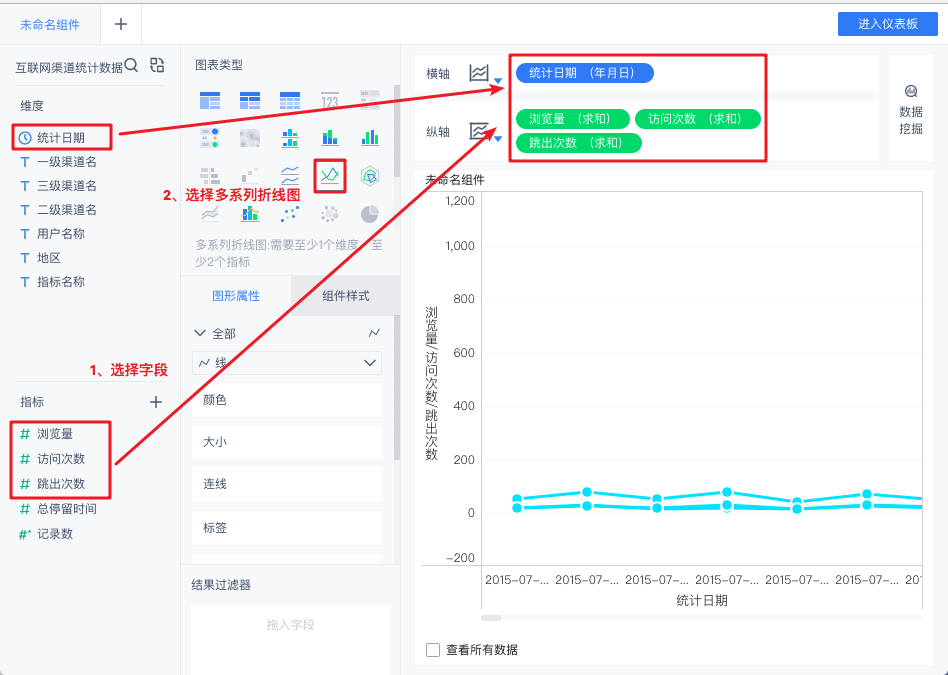Click the line style icon beside 全部
Viewport: 948px width, 675px height.
click(374, 333)
